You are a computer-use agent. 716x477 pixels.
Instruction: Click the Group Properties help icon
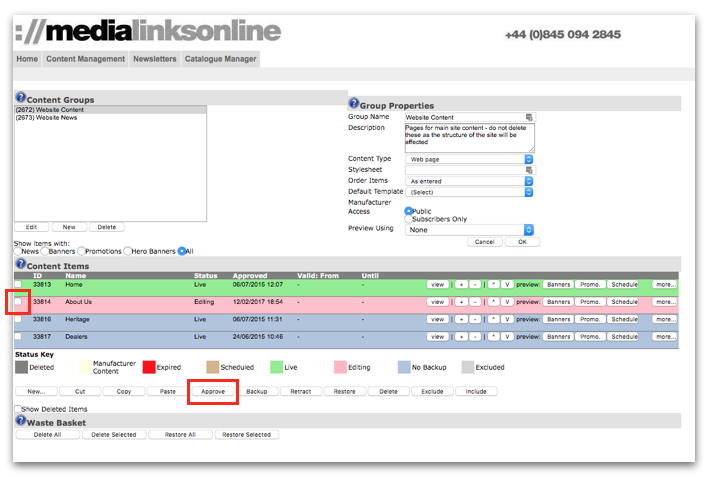(353, 104)
